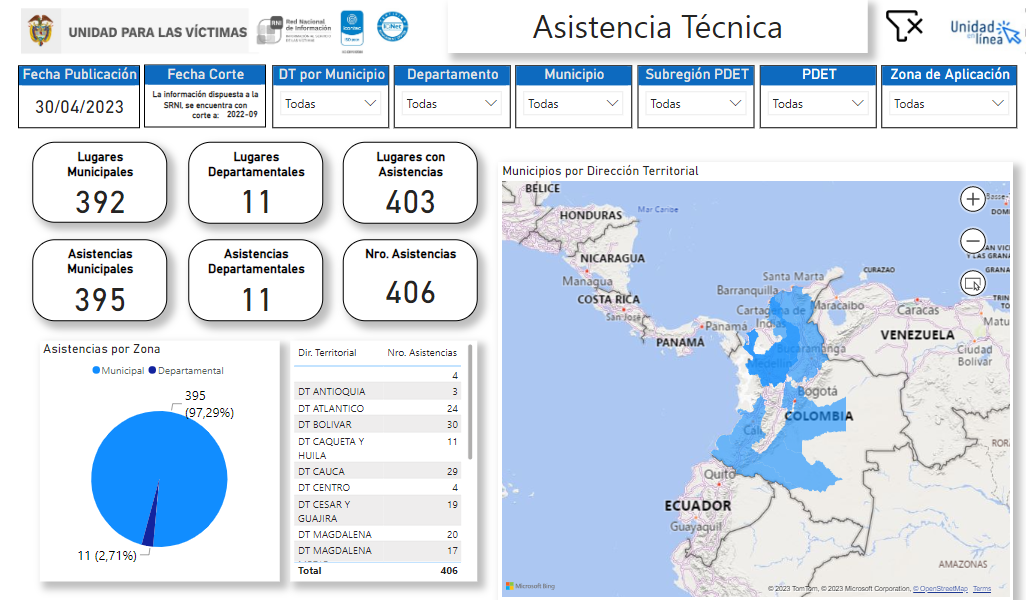This screenshot has width=1026, height=612.
Task: Zoom in on the map
Action: coord(972,199)
